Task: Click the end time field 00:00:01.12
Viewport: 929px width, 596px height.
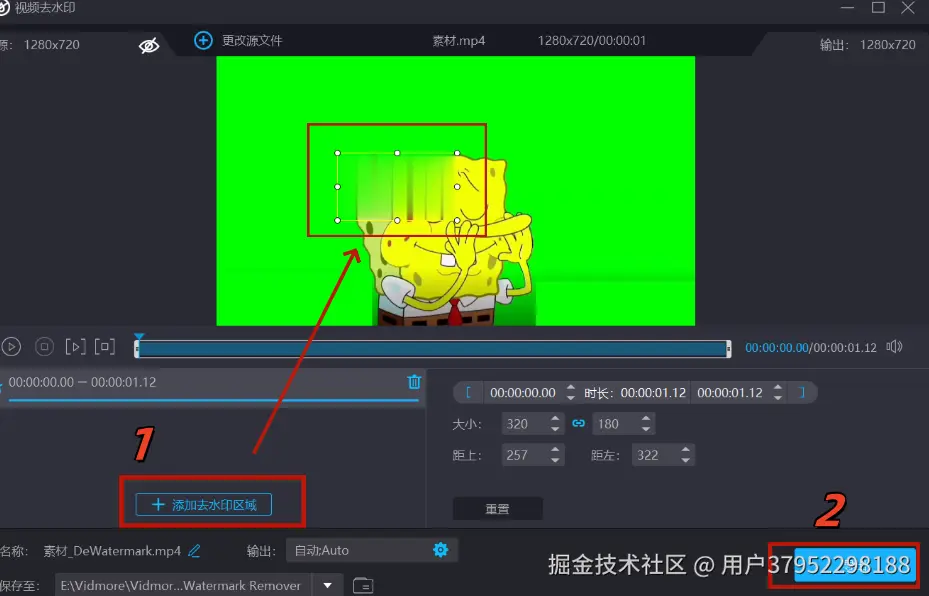Action: coord(730,392)
